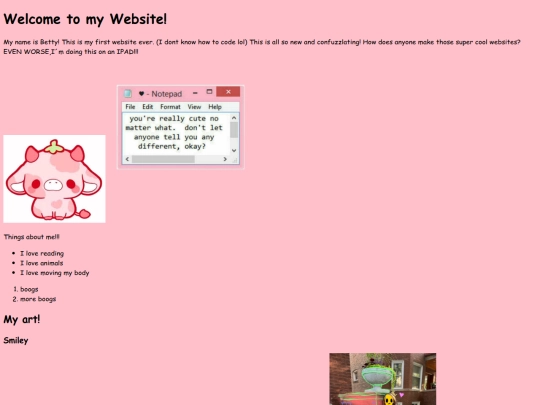Click the 'My art!' heading
Image resolution: width=540 pixels, height=405 pixels.
point(22,319)
